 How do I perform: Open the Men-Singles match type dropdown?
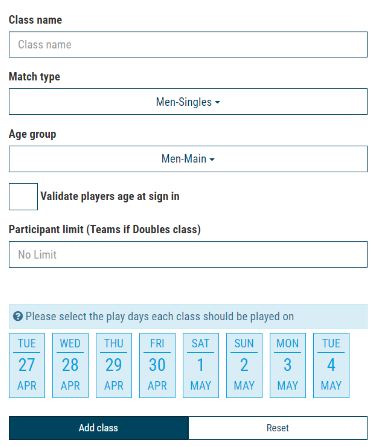tap(188, 102)
